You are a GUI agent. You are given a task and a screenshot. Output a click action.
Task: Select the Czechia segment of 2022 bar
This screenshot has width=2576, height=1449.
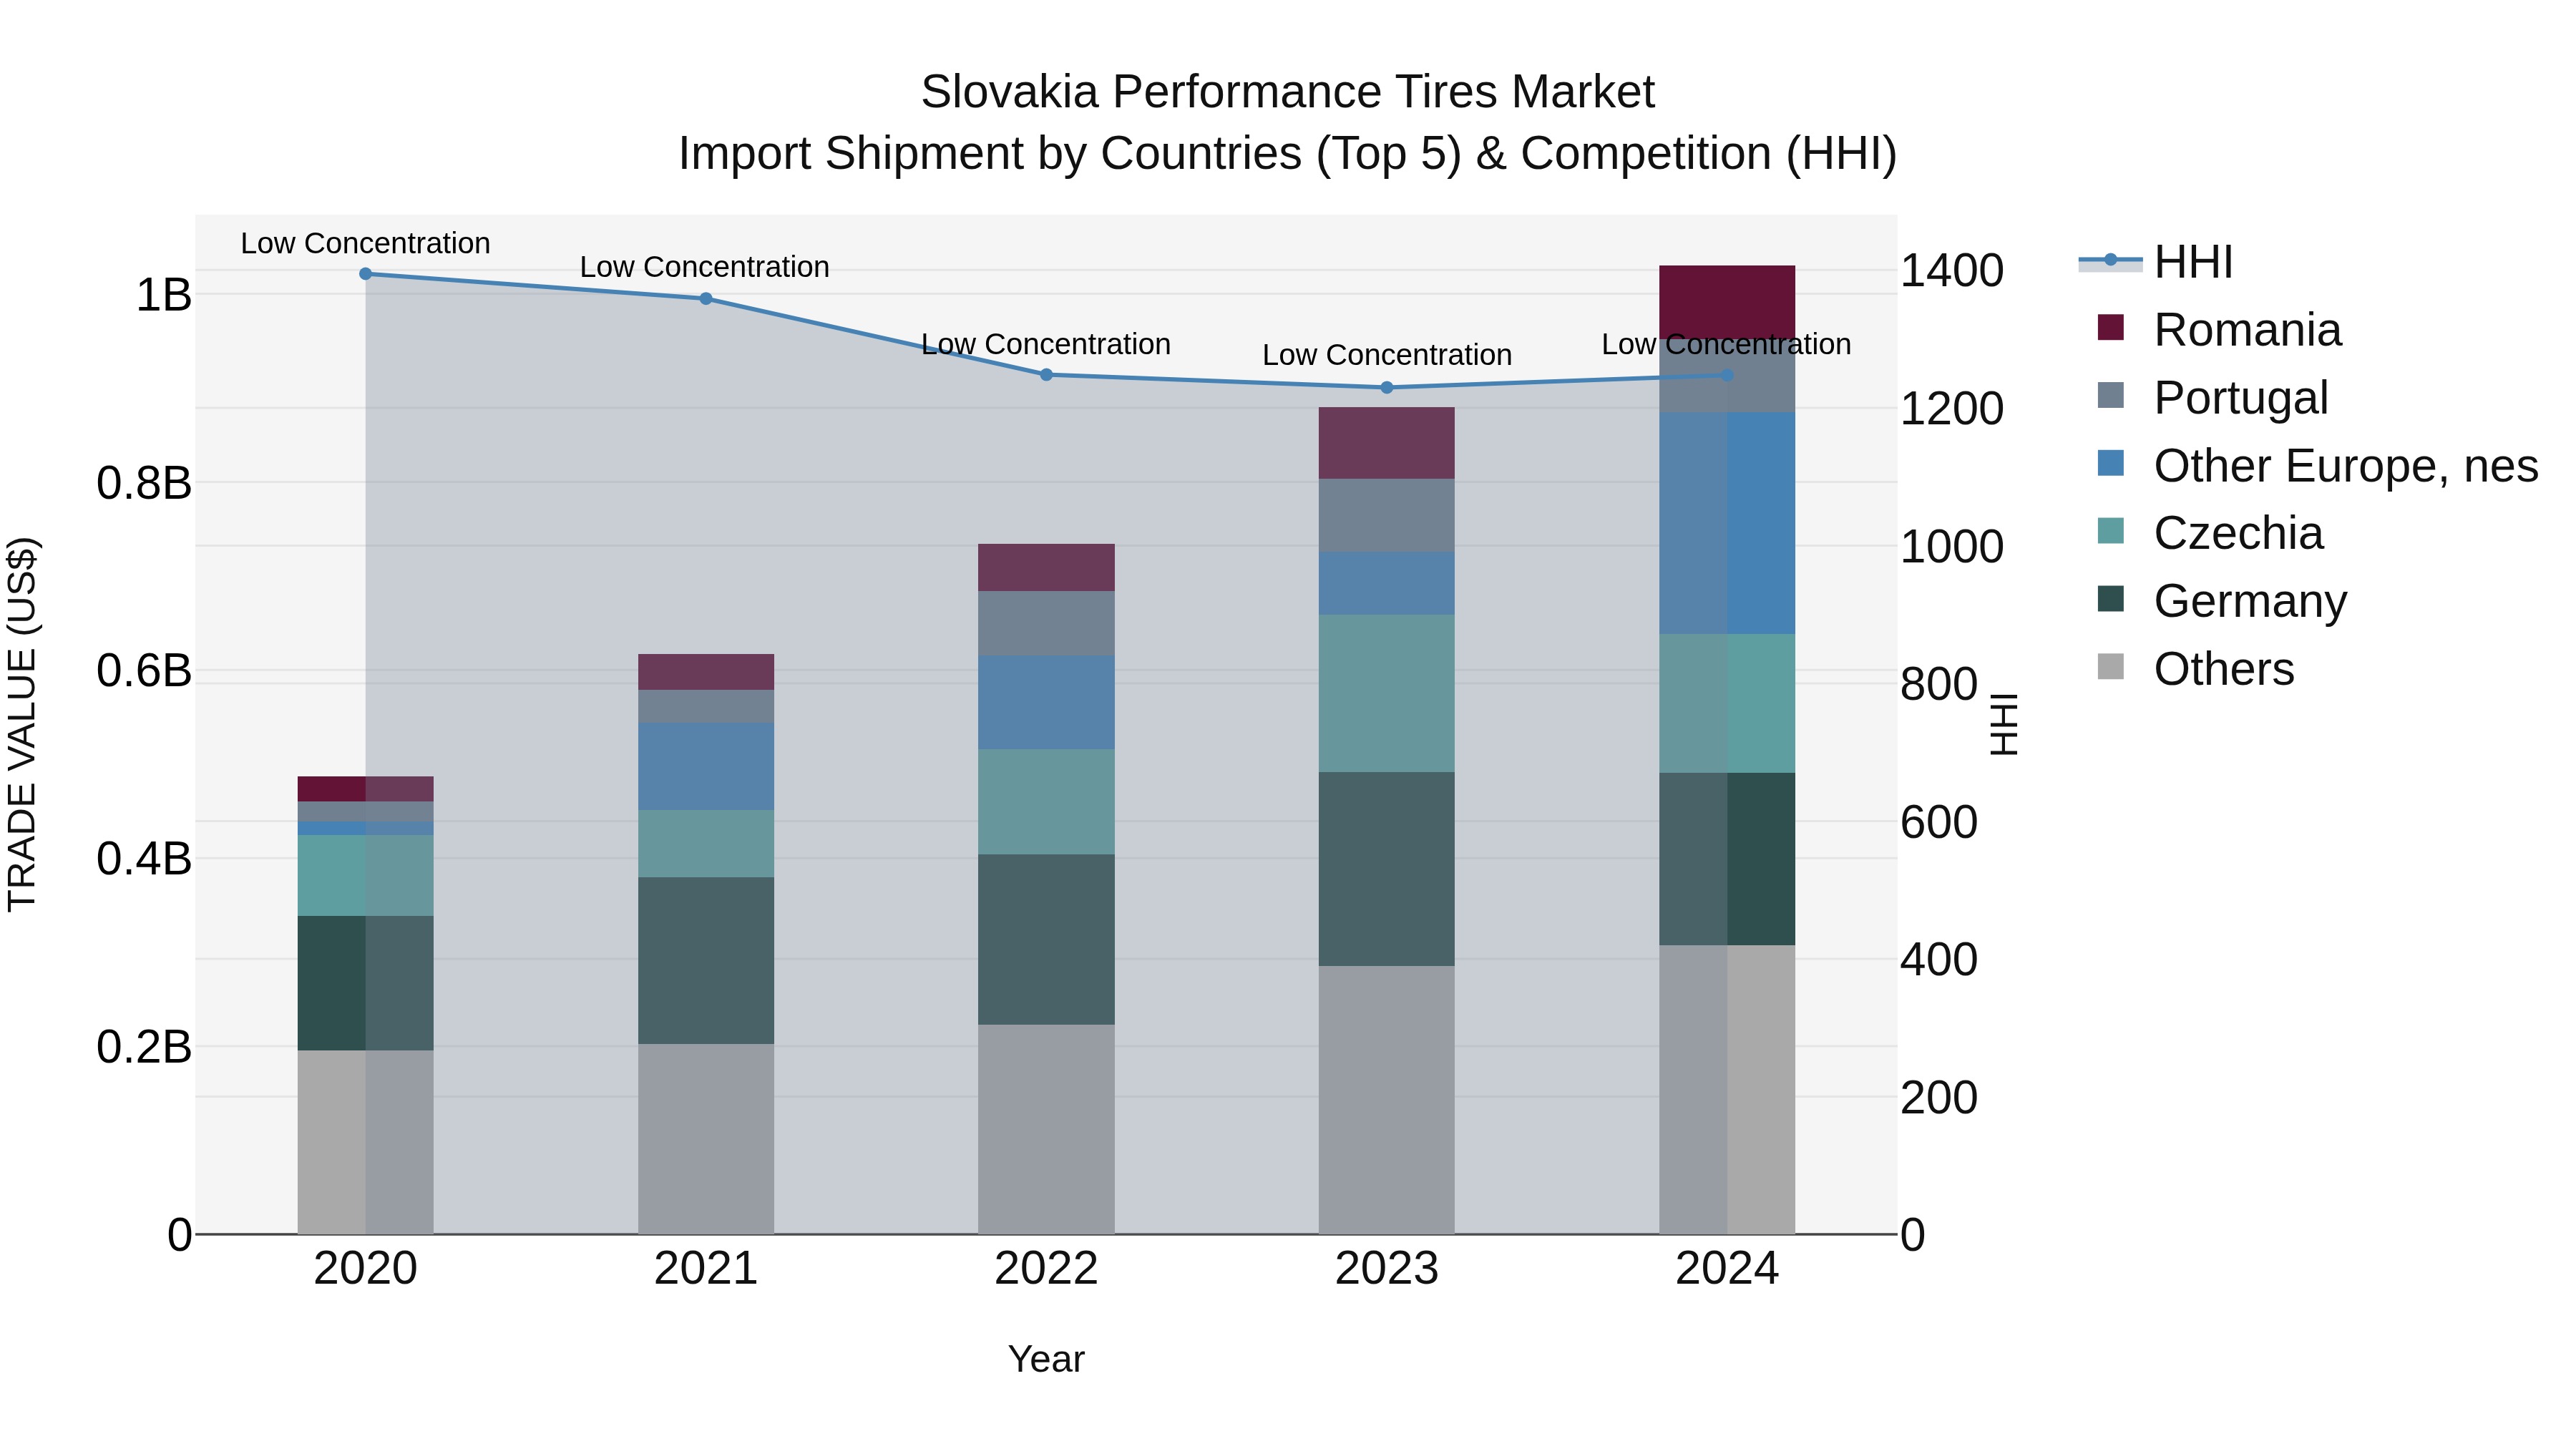pyautogui.click(x=1046, y=802)
